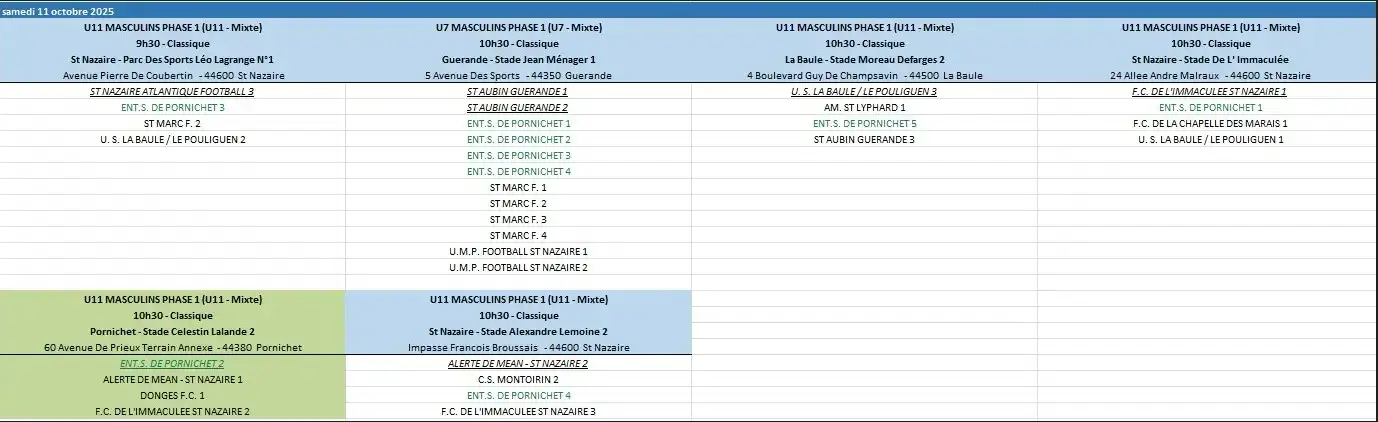Image resolution: width=1378 pixels, height=422 pixels.
Task: Click the Impasse Francois Broussais address cell
Action: click(x=518, y=348)
